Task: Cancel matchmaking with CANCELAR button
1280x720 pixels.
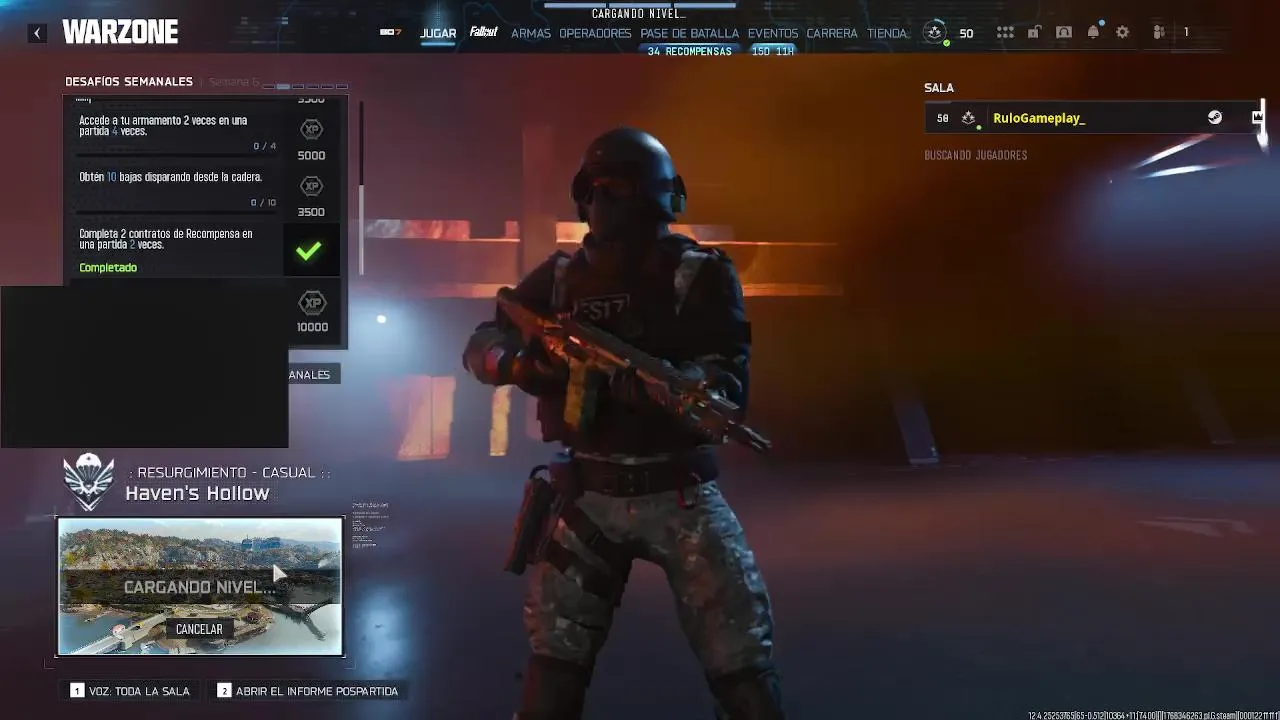Action: [199, 629]
